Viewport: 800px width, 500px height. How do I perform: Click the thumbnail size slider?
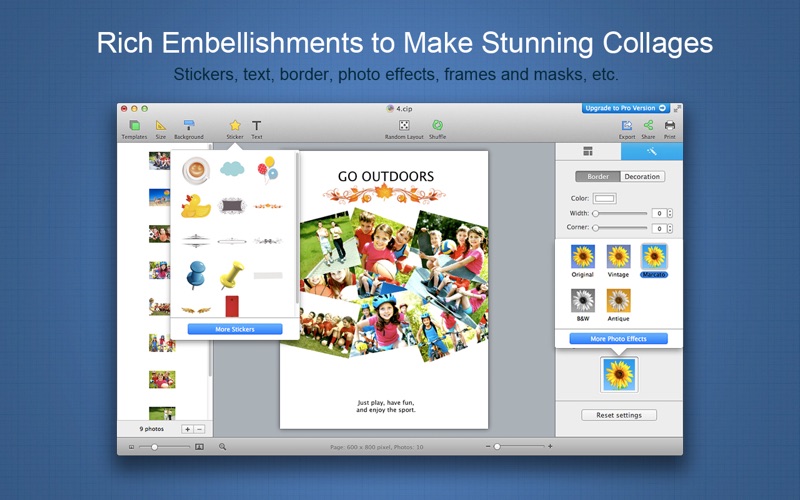point(164,447)
